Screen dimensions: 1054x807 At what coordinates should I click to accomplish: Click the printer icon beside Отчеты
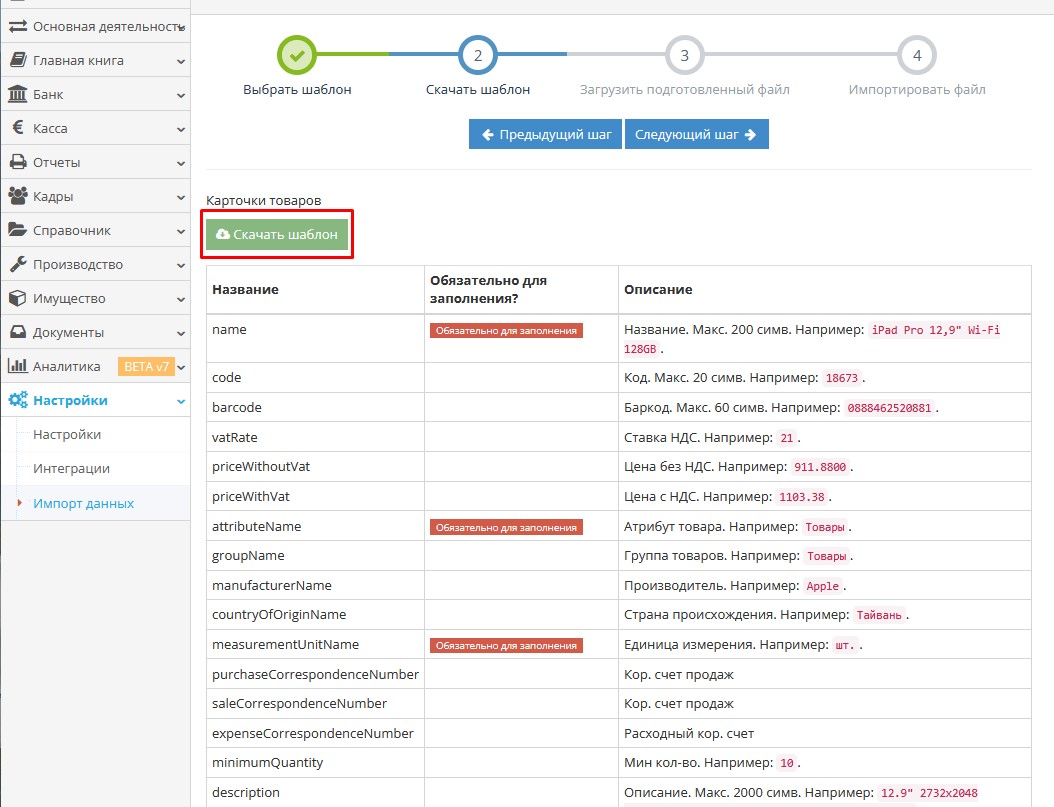18,163
